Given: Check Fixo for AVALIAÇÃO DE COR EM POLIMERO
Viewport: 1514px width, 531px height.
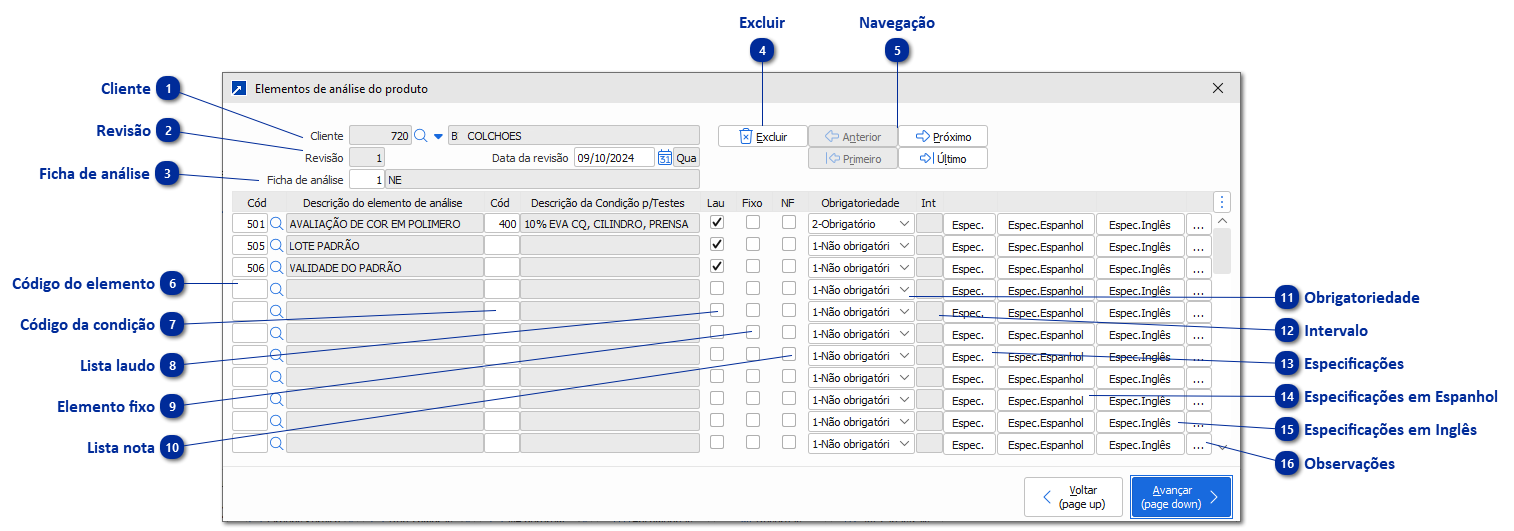Looking at the screenshot, I should 752,223.
